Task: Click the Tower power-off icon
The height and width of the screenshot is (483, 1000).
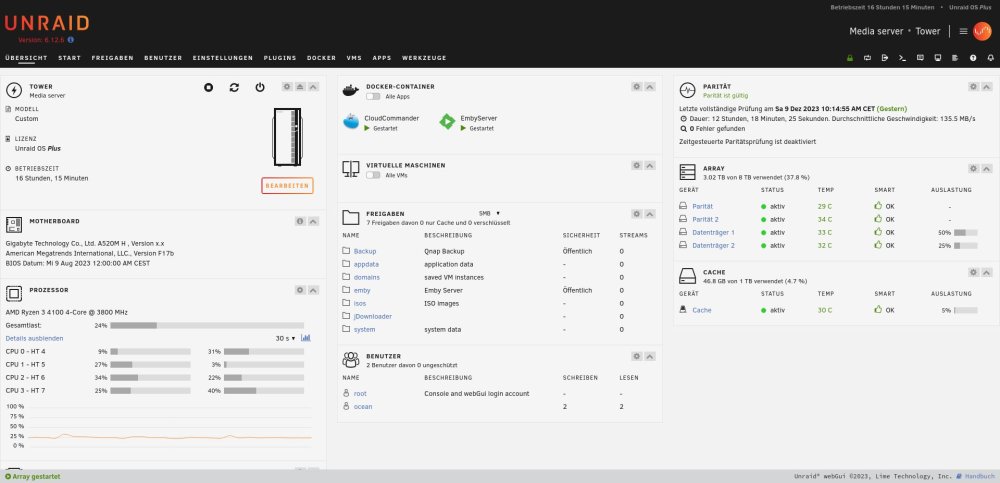Action: (260, 87)
